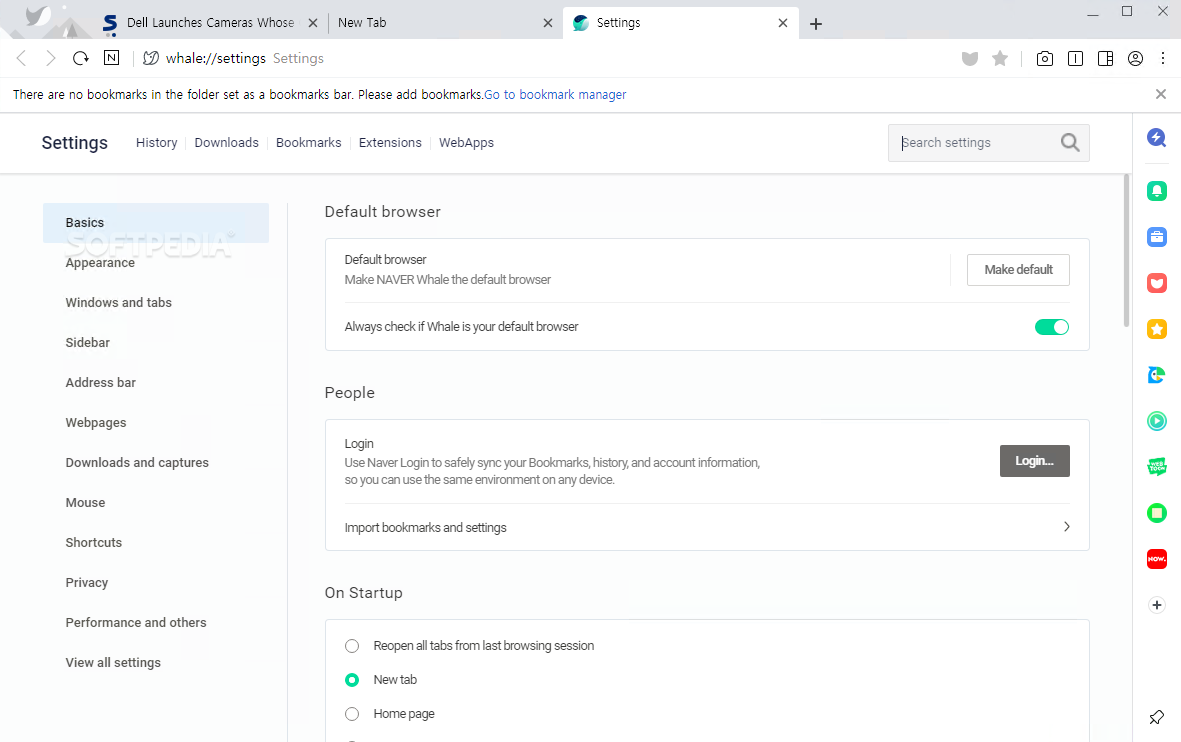The width and height of the screenshot is (1181, 742).
Task: Click the settings page vertical scrollbar
Action: (x=1127, y=251)
